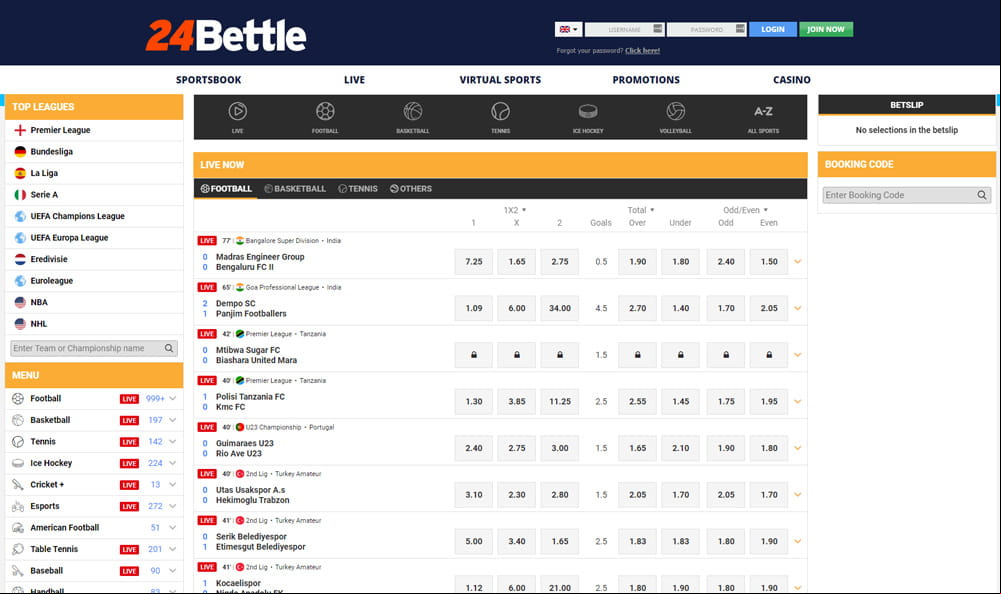Click the search icon in team search field
This screenshot has height=594, width=1001.
pyautogui.click(x=169, y=348)
